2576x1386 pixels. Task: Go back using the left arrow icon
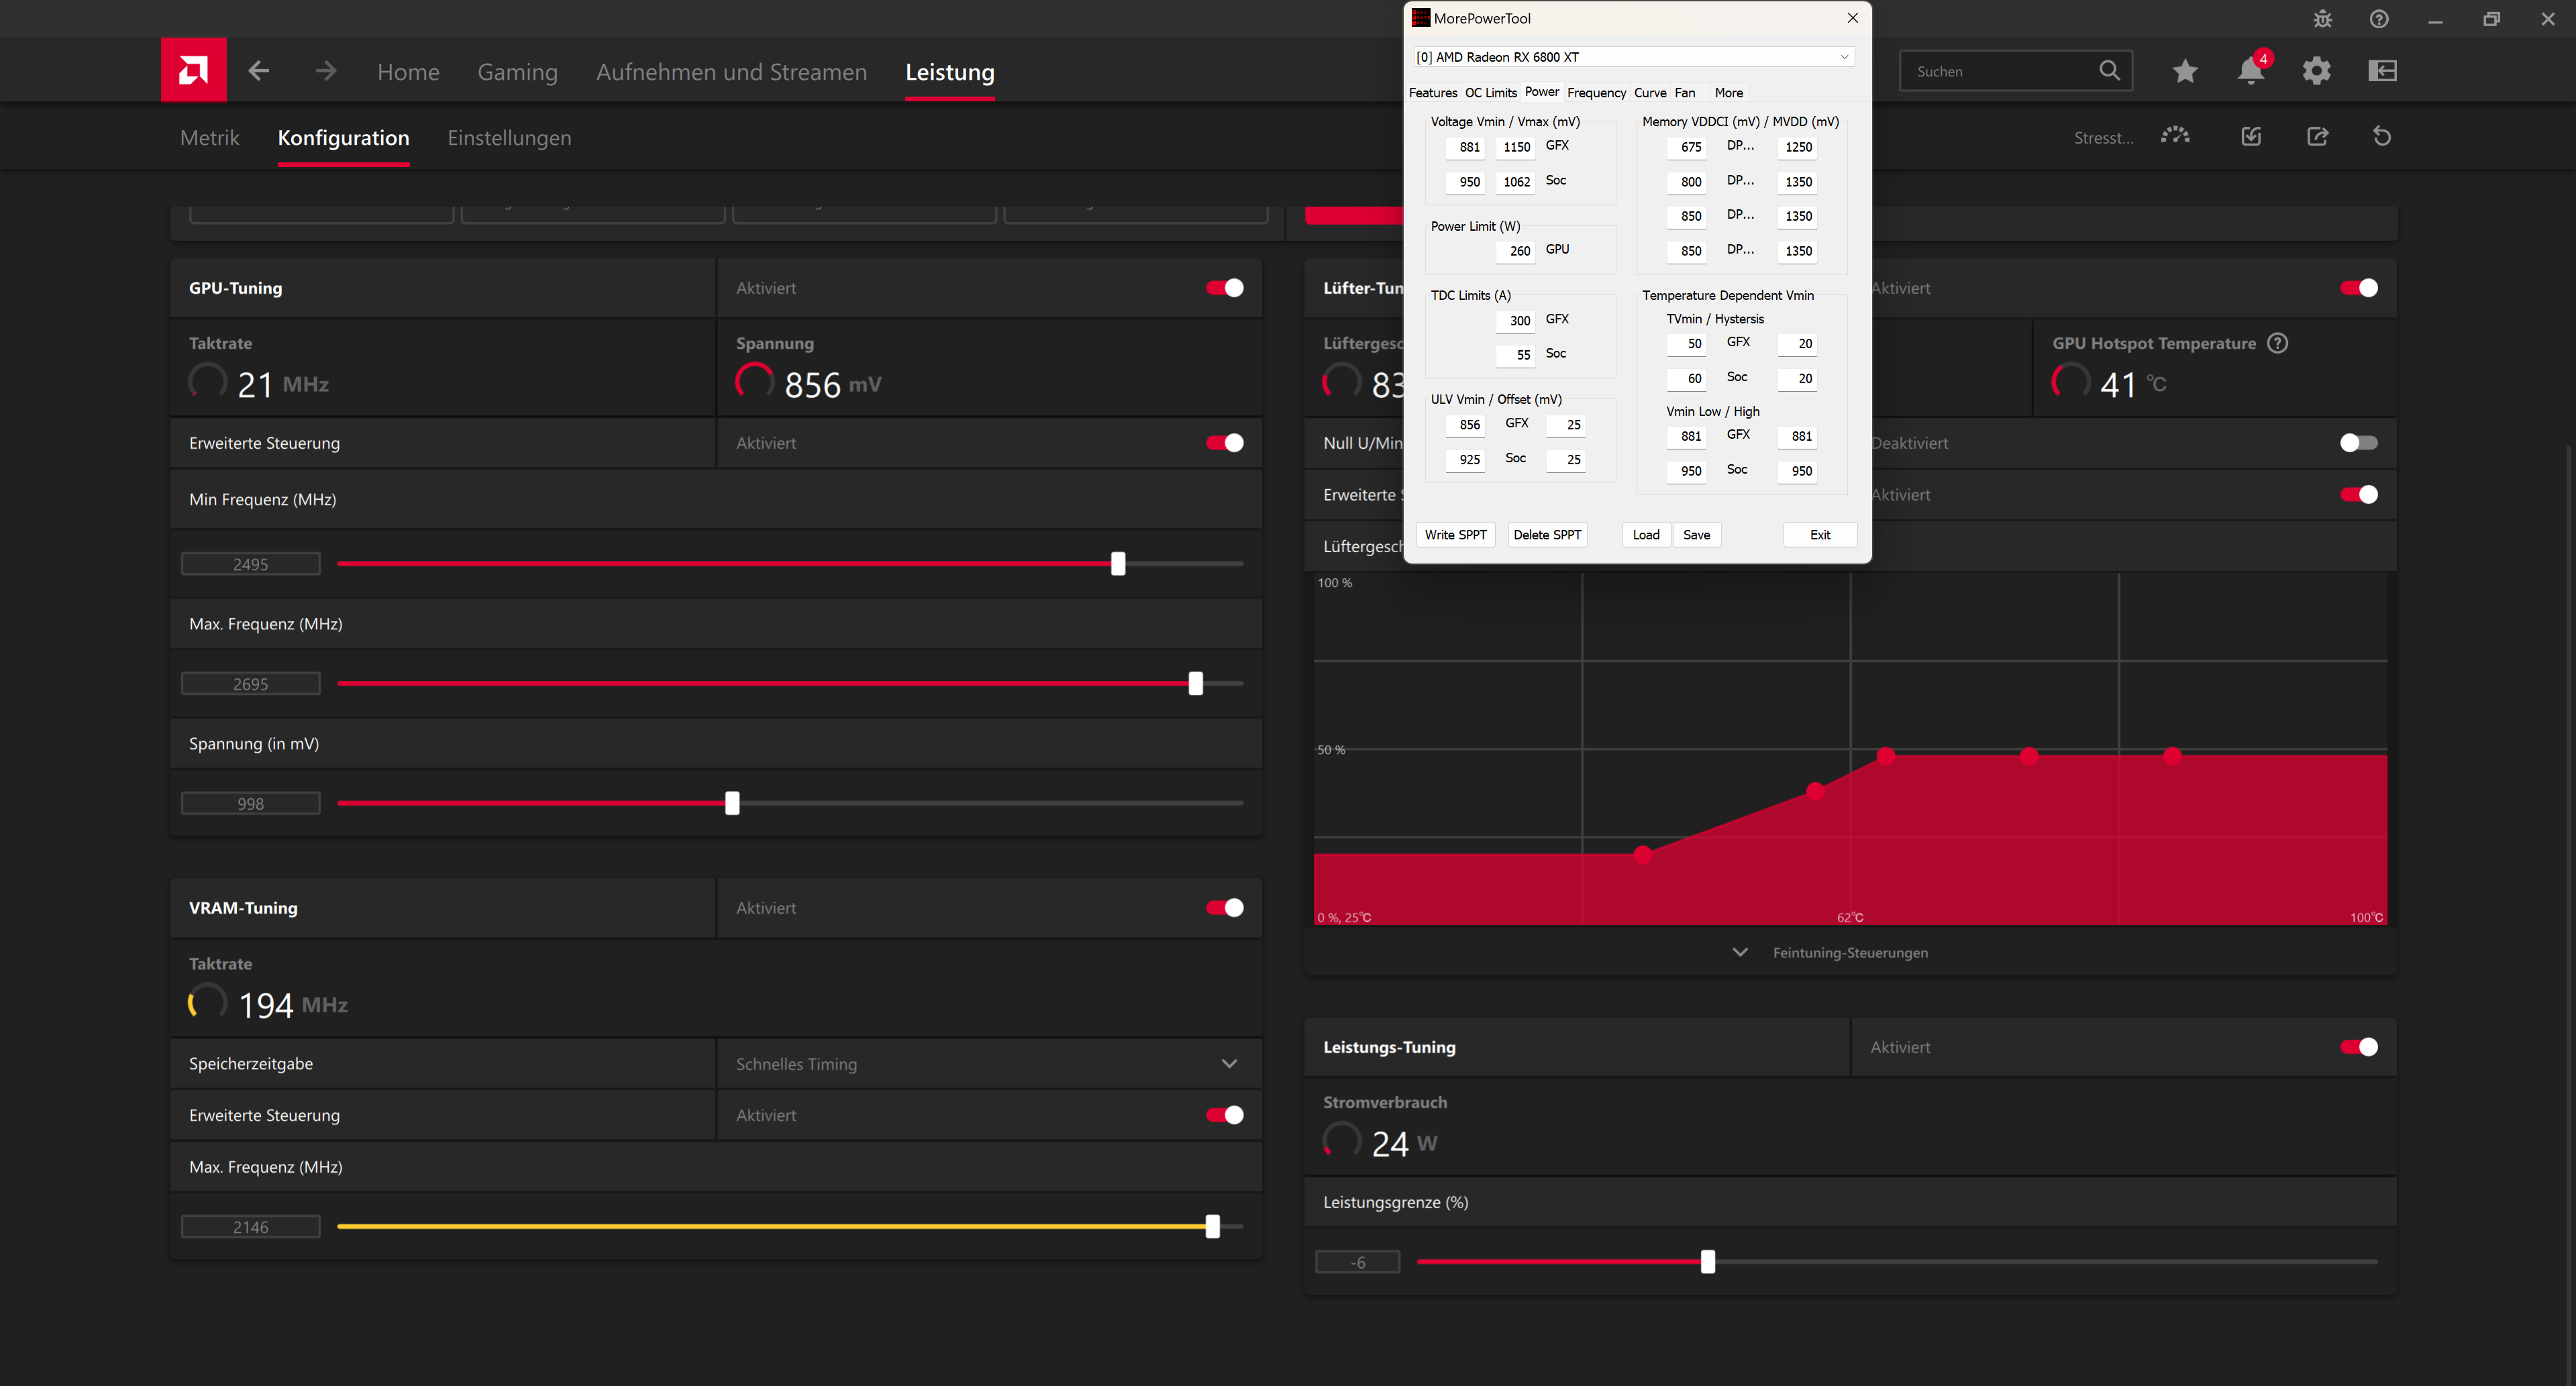click(259, 71)
